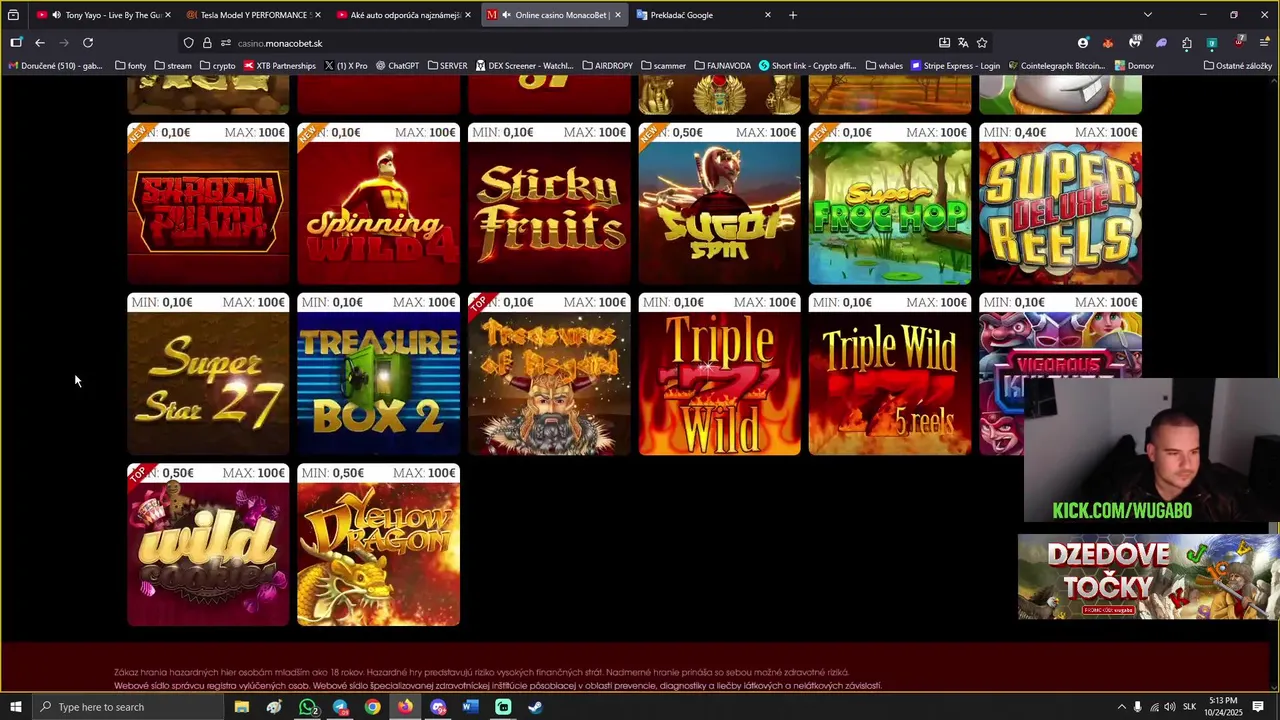Open the tracking protection shield icon
Viewport: 1280px width, 720px height.
pyautogui.click(x=188, y=43)
